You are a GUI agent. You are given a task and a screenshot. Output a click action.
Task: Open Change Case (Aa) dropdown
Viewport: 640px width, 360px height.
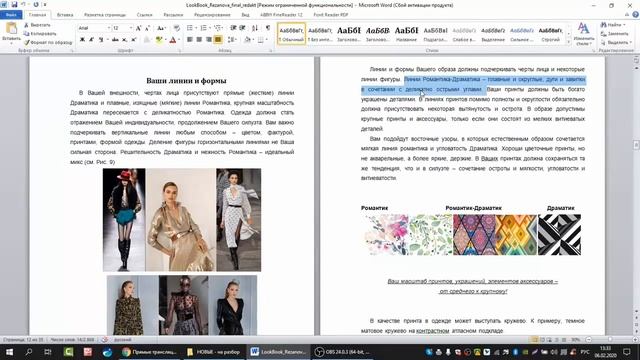point(161,28)
